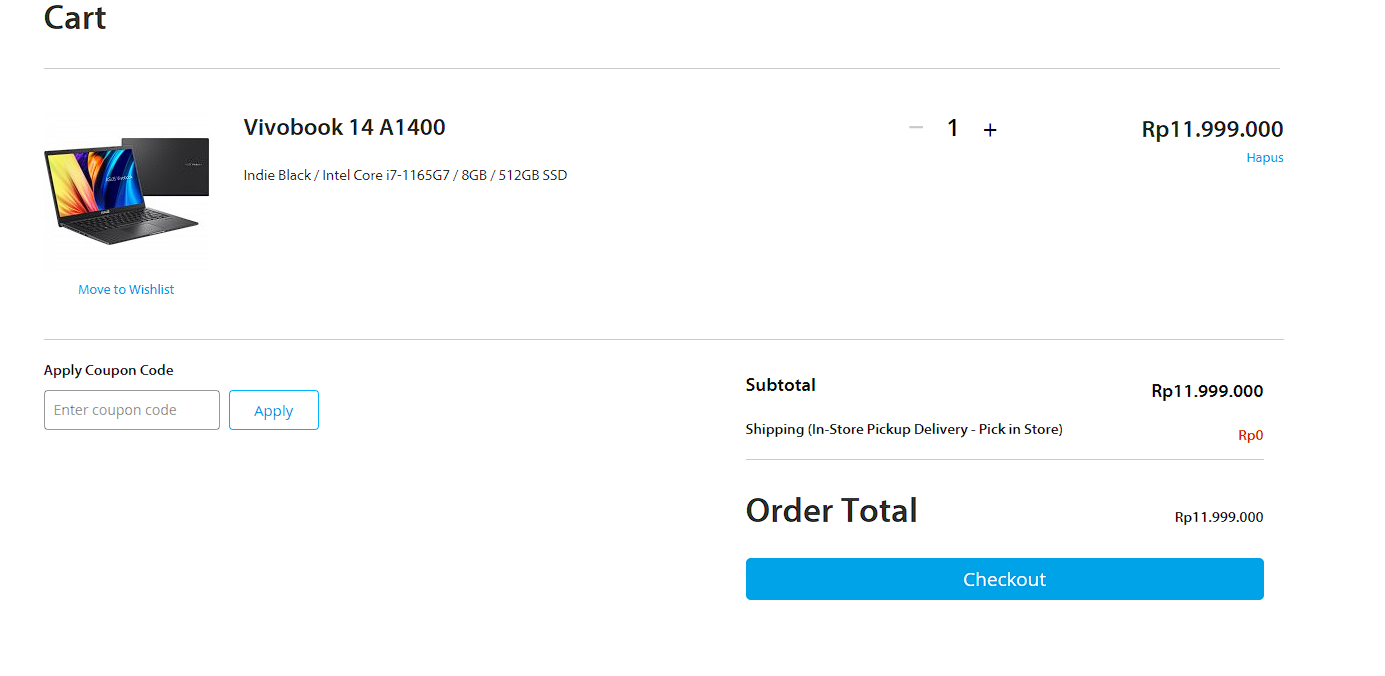This screenshot has height=676, width=1385.
Task: Click the red Rp0 shipping cost
Action: 1250,435
